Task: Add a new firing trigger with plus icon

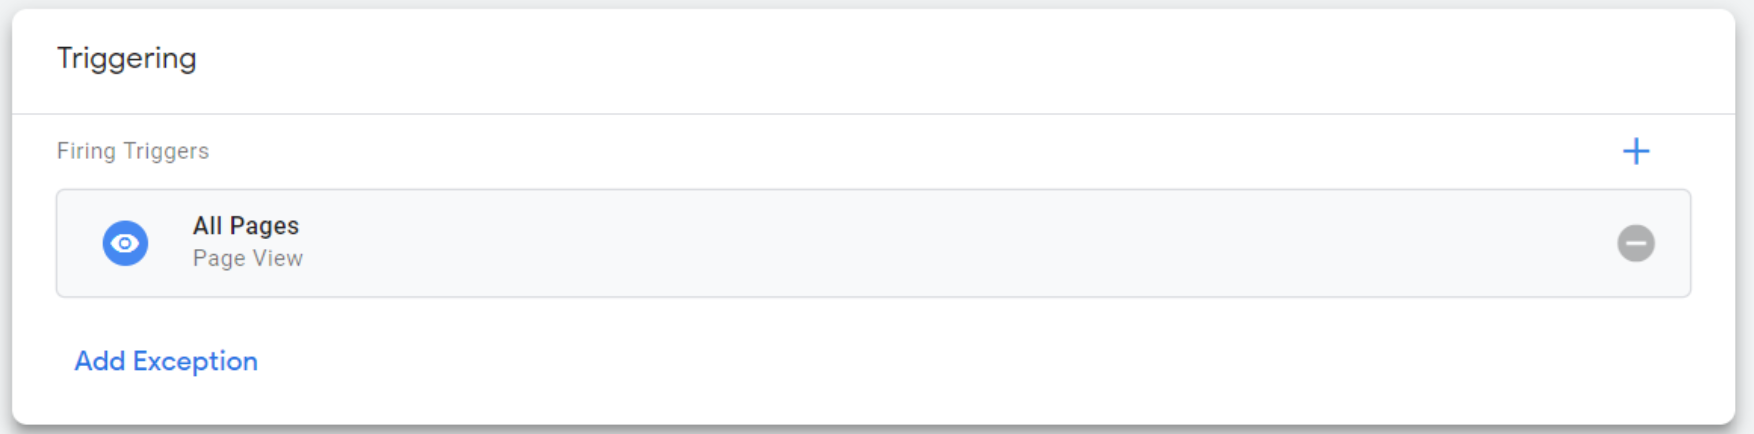Action: tap(1636, 151)
